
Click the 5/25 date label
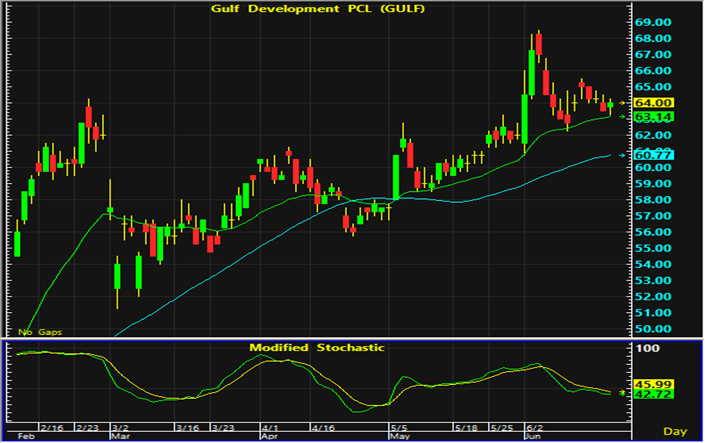502,428
